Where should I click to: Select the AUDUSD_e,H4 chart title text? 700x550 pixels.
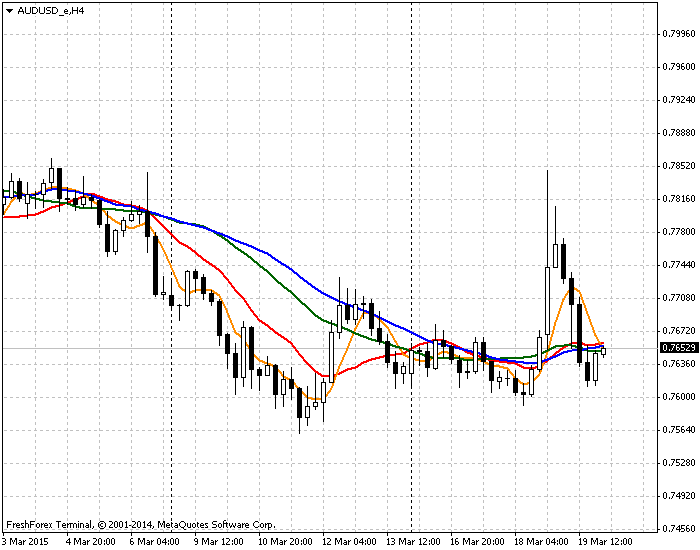(x=50, y=11)
